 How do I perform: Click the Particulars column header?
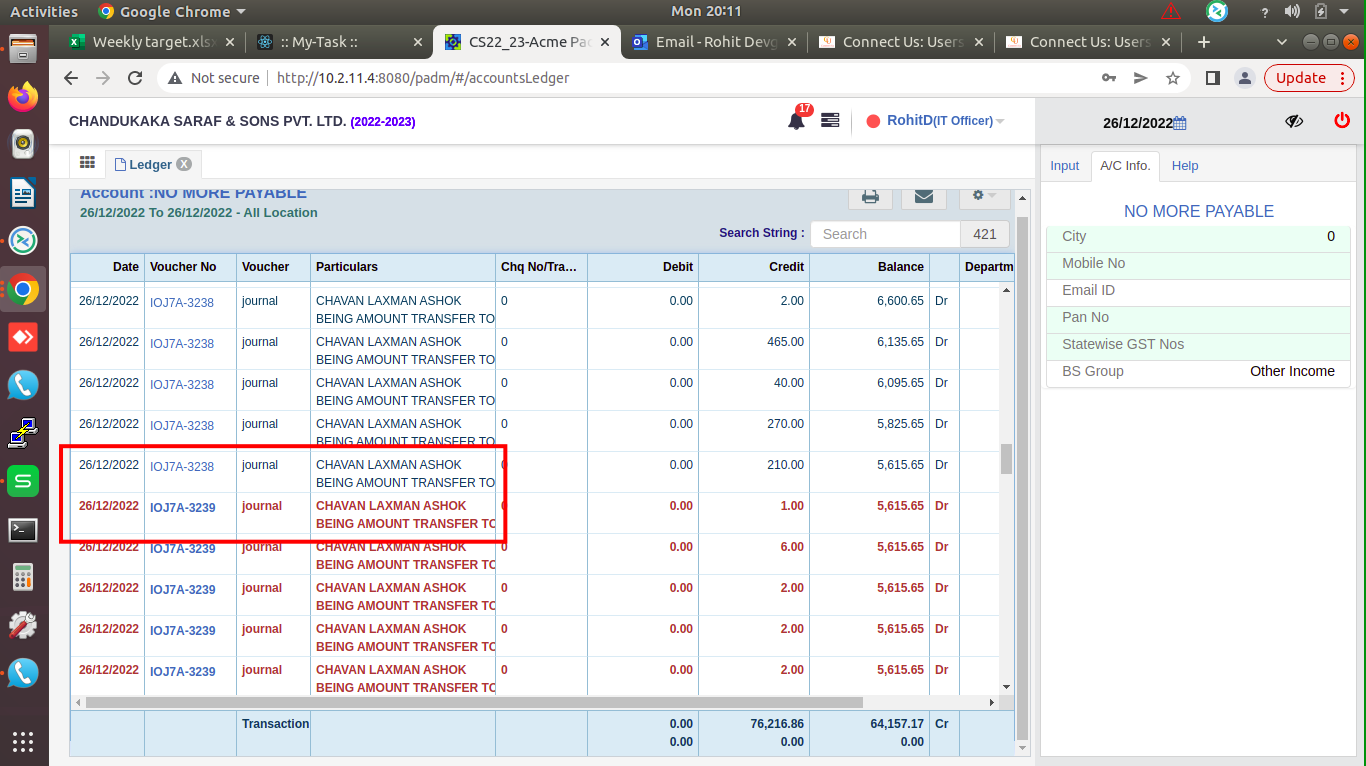pyautogui.click(x=403, y=267)
